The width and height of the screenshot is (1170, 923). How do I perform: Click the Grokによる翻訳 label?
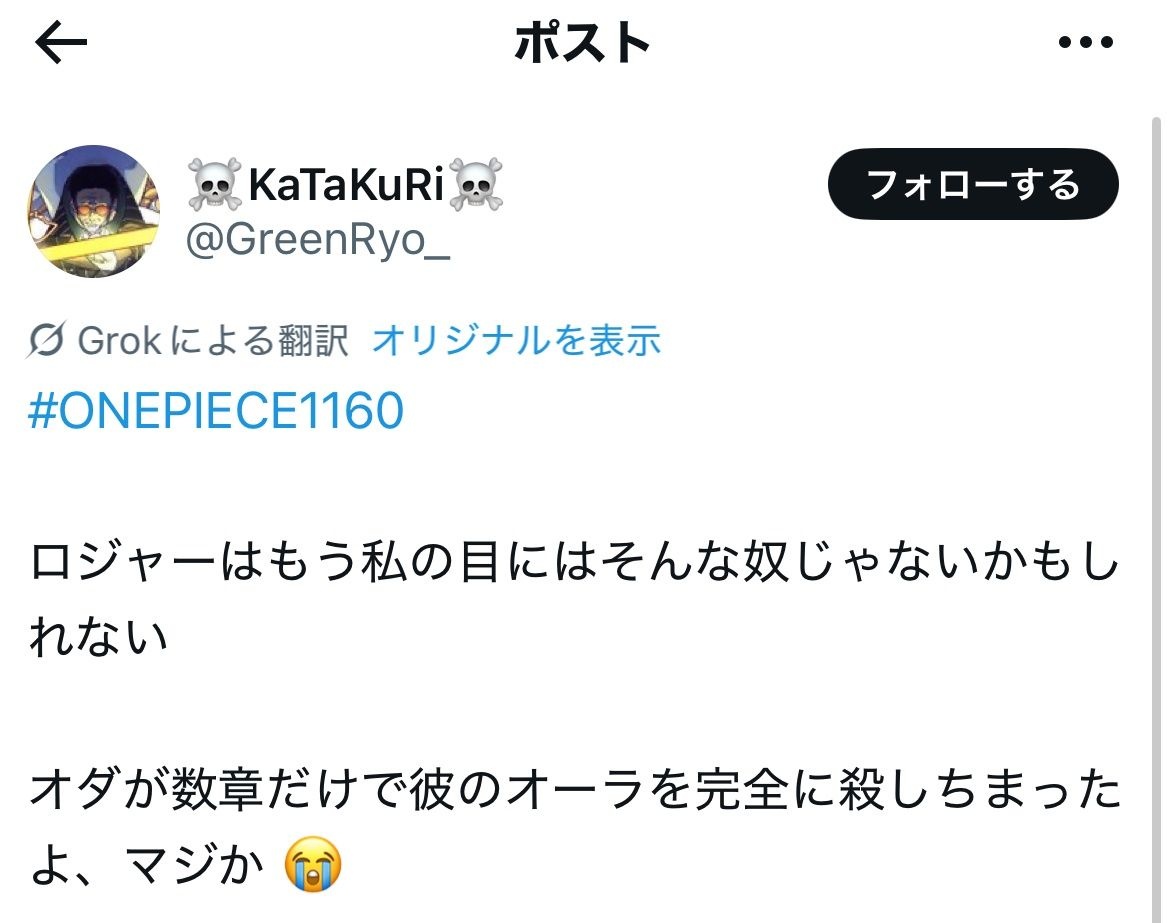(x=213, y=340)
